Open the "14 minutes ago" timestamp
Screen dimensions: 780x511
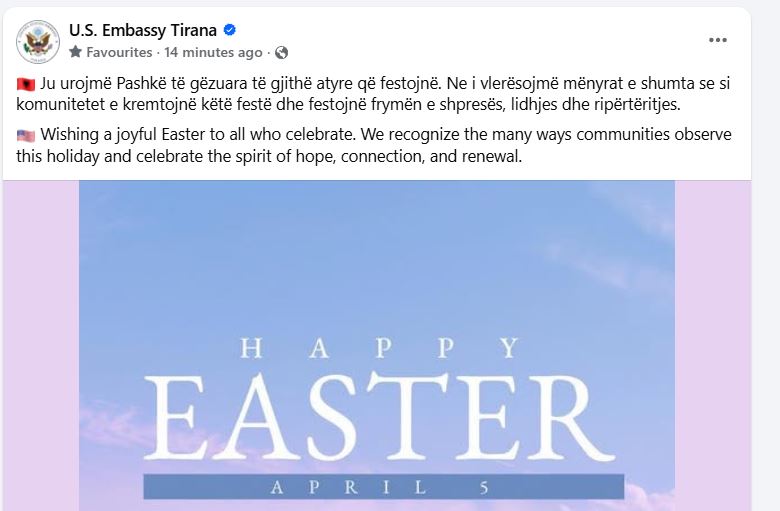point(213,52)
